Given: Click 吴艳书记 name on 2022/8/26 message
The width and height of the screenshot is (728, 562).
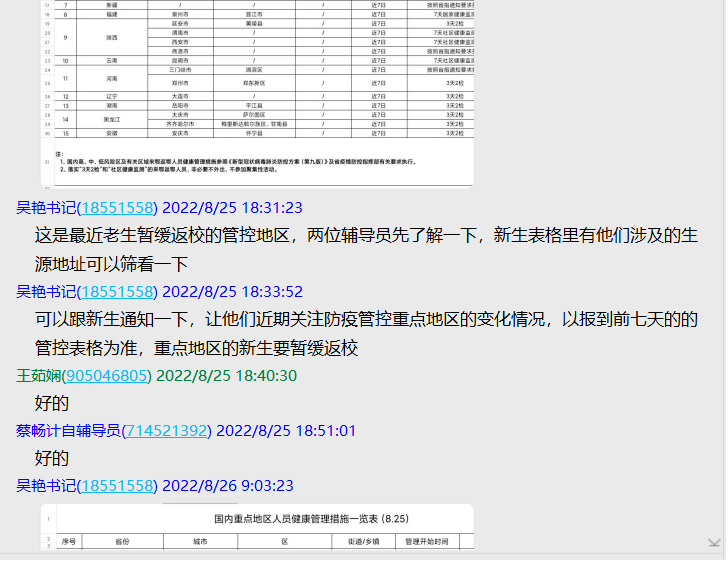Looking at the screenshot, I should pos(45,486).
